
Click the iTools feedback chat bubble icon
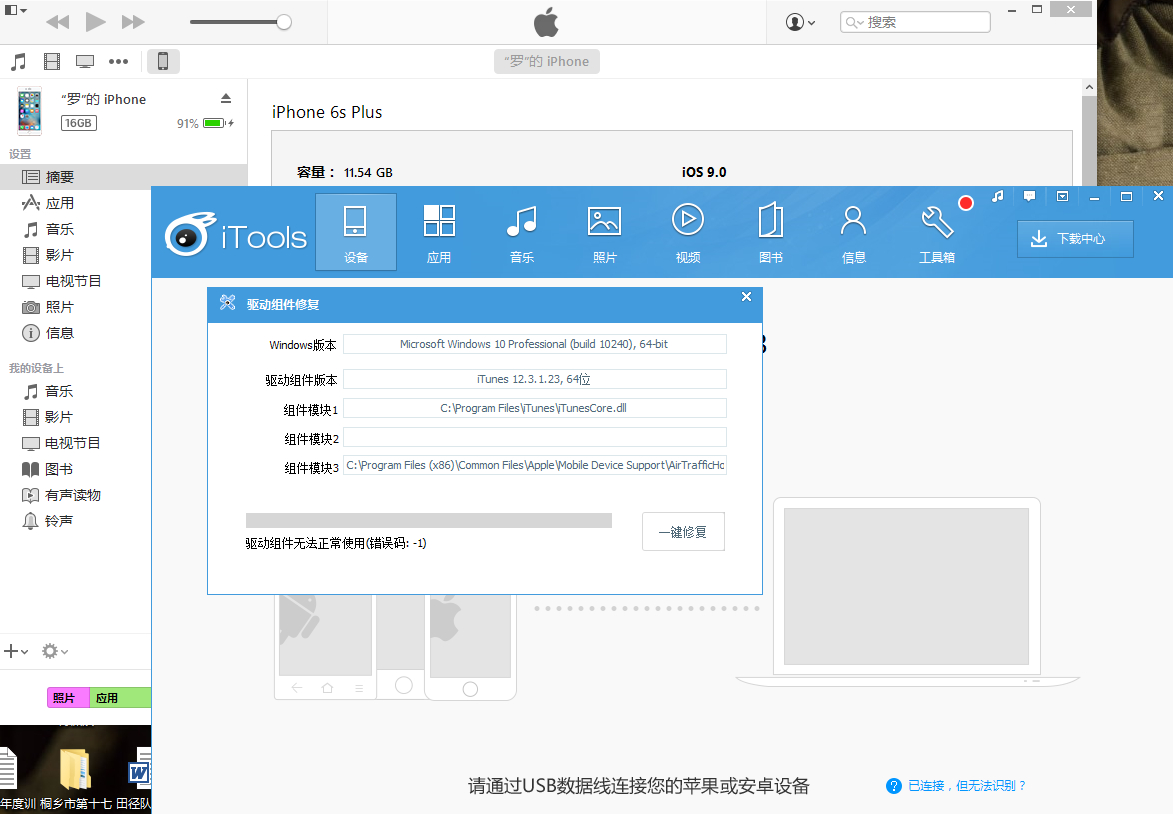1029,196
